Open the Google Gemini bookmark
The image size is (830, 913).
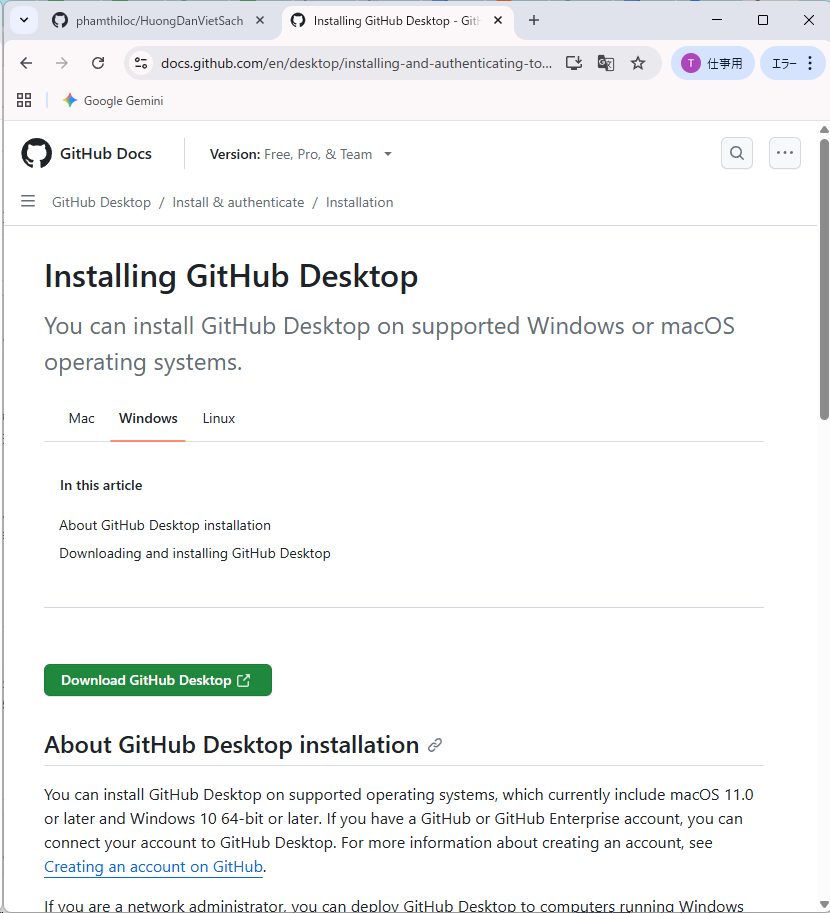(113, 100)
